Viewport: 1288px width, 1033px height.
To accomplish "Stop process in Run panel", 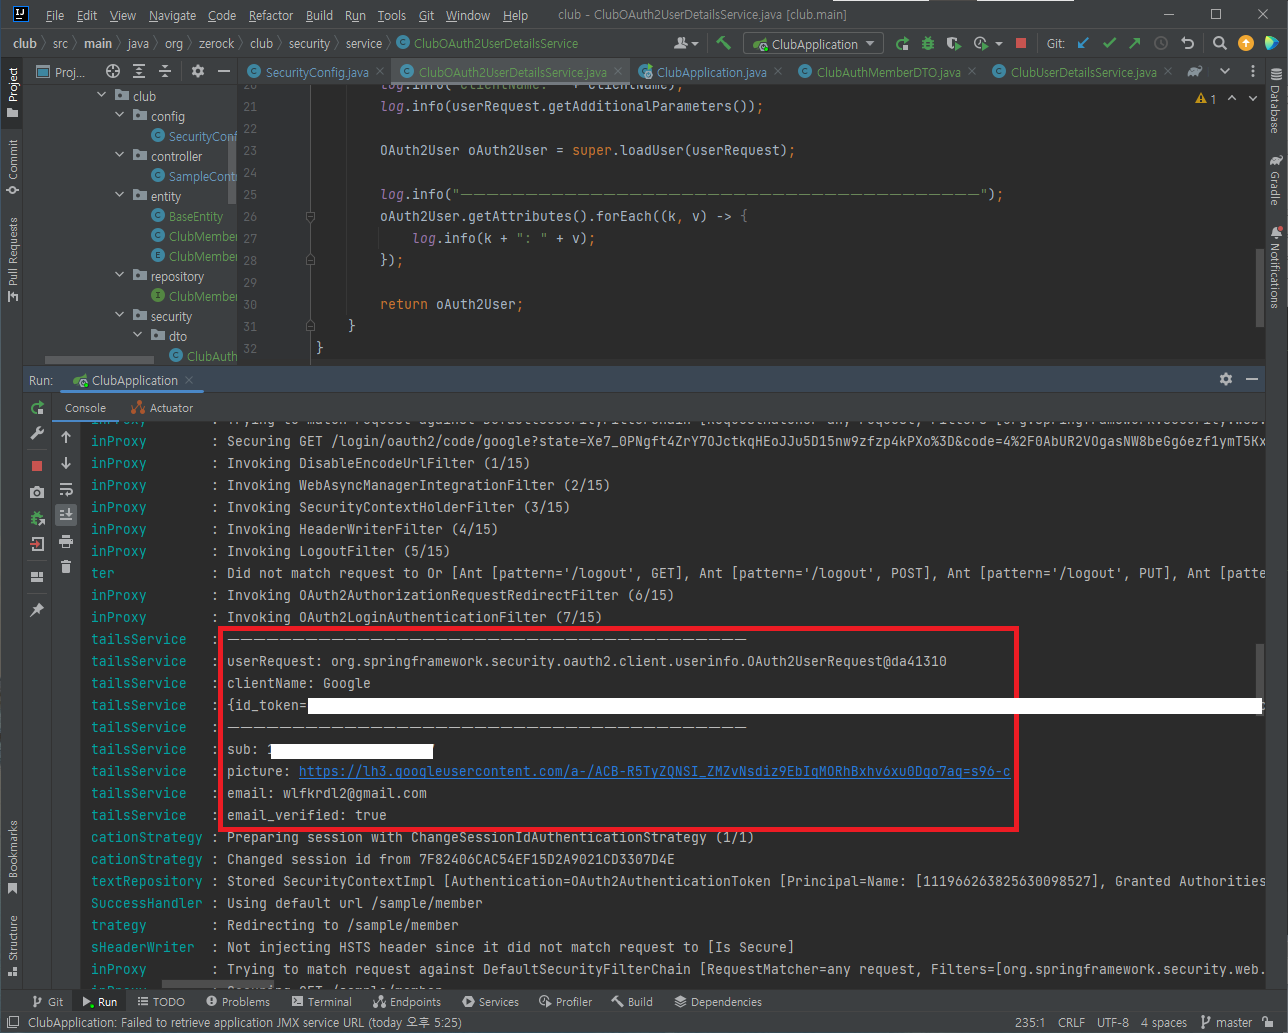I will coord(37,466).
